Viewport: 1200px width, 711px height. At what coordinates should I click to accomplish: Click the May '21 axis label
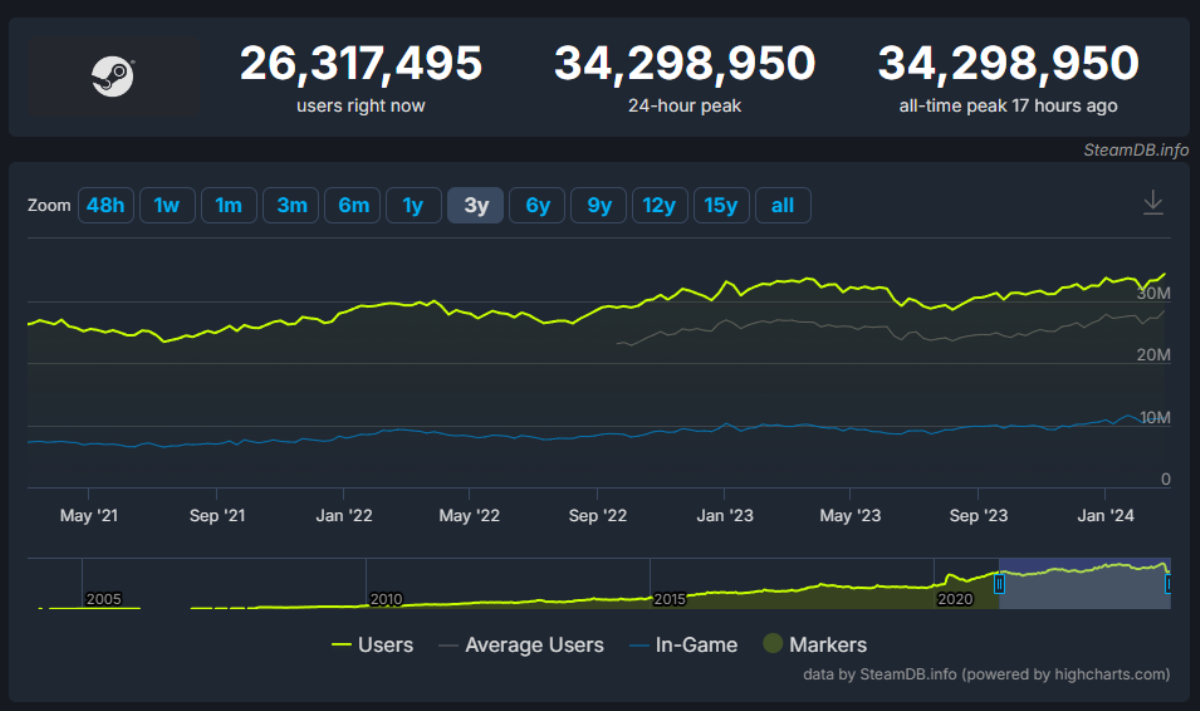[x=89, y=516]
